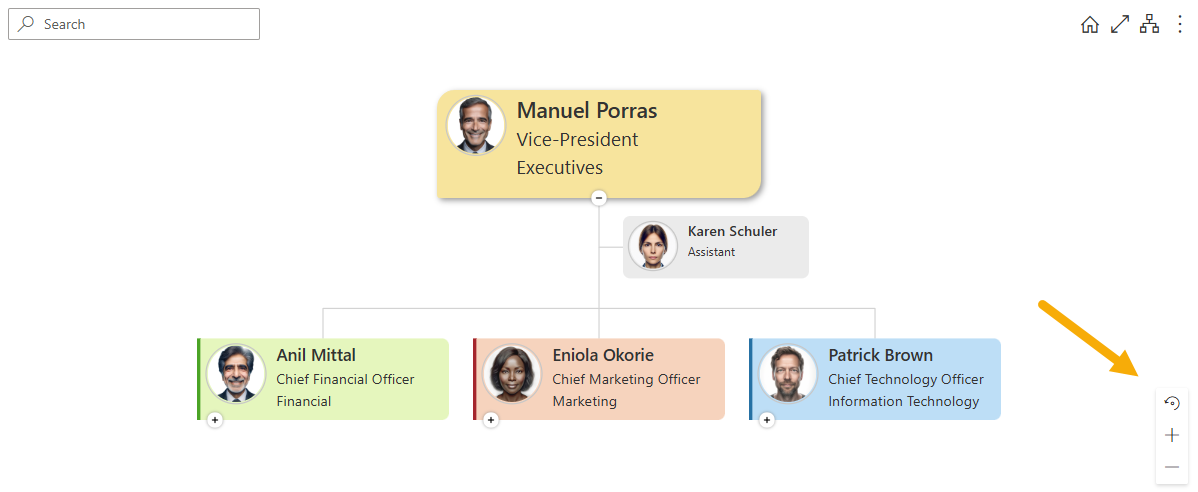Select Patrick Brown's name text
Image resolution: width=1198 pixels, height=492 pixels.
click(880, 355)
